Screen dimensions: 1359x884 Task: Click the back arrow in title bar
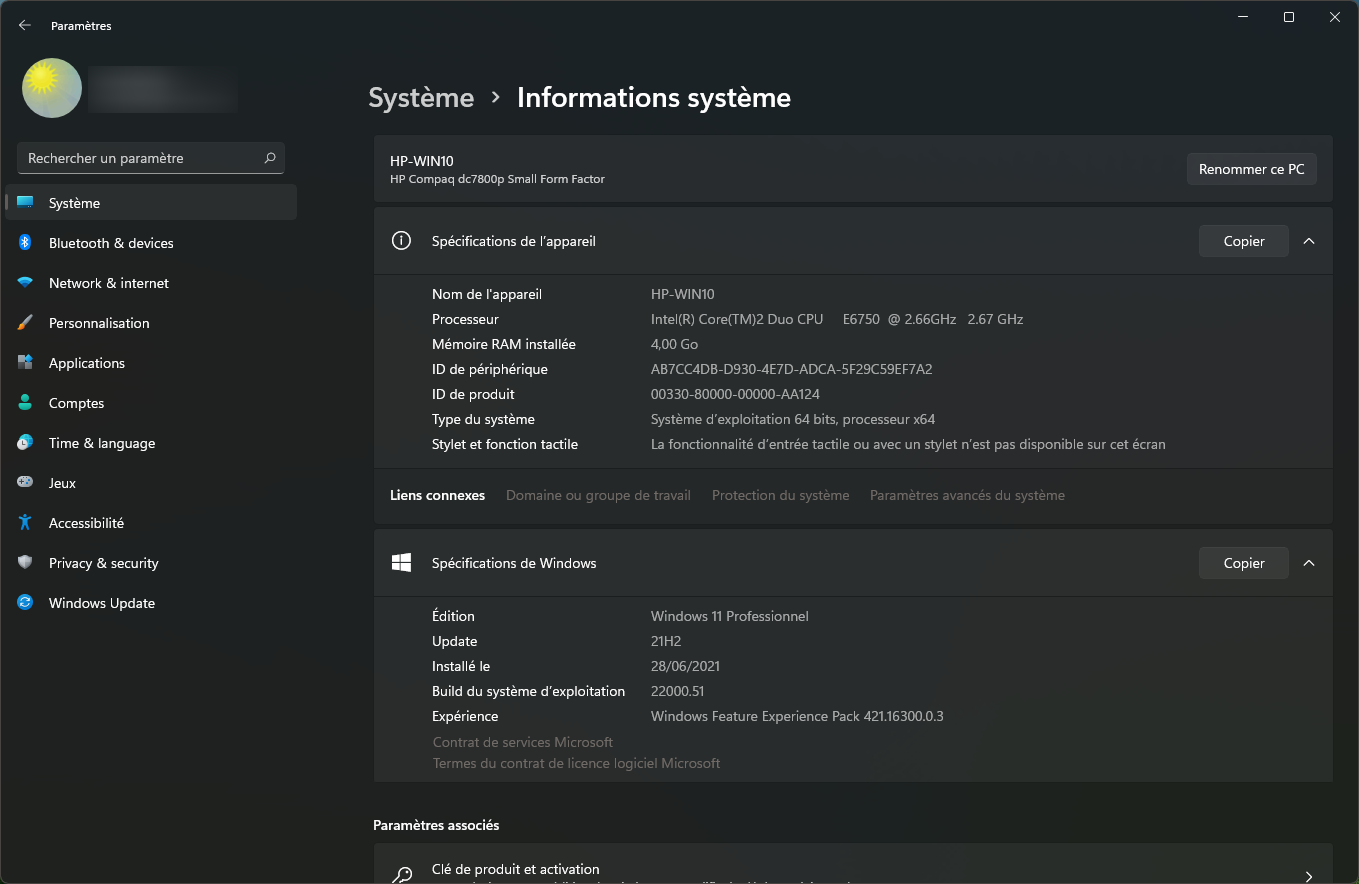[25, 26]
